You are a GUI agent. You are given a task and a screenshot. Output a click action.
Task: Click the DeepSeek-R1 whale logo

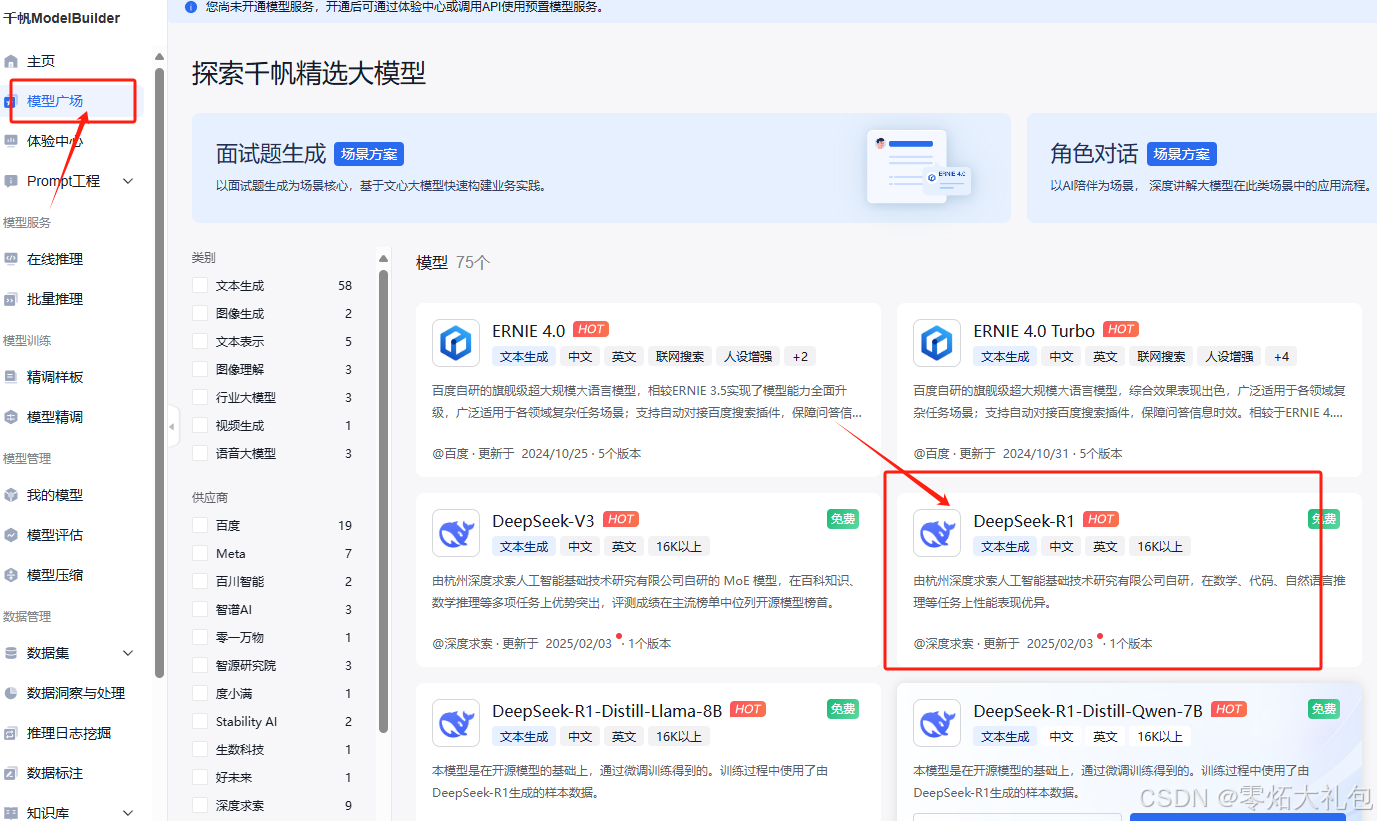coord(937,533)
